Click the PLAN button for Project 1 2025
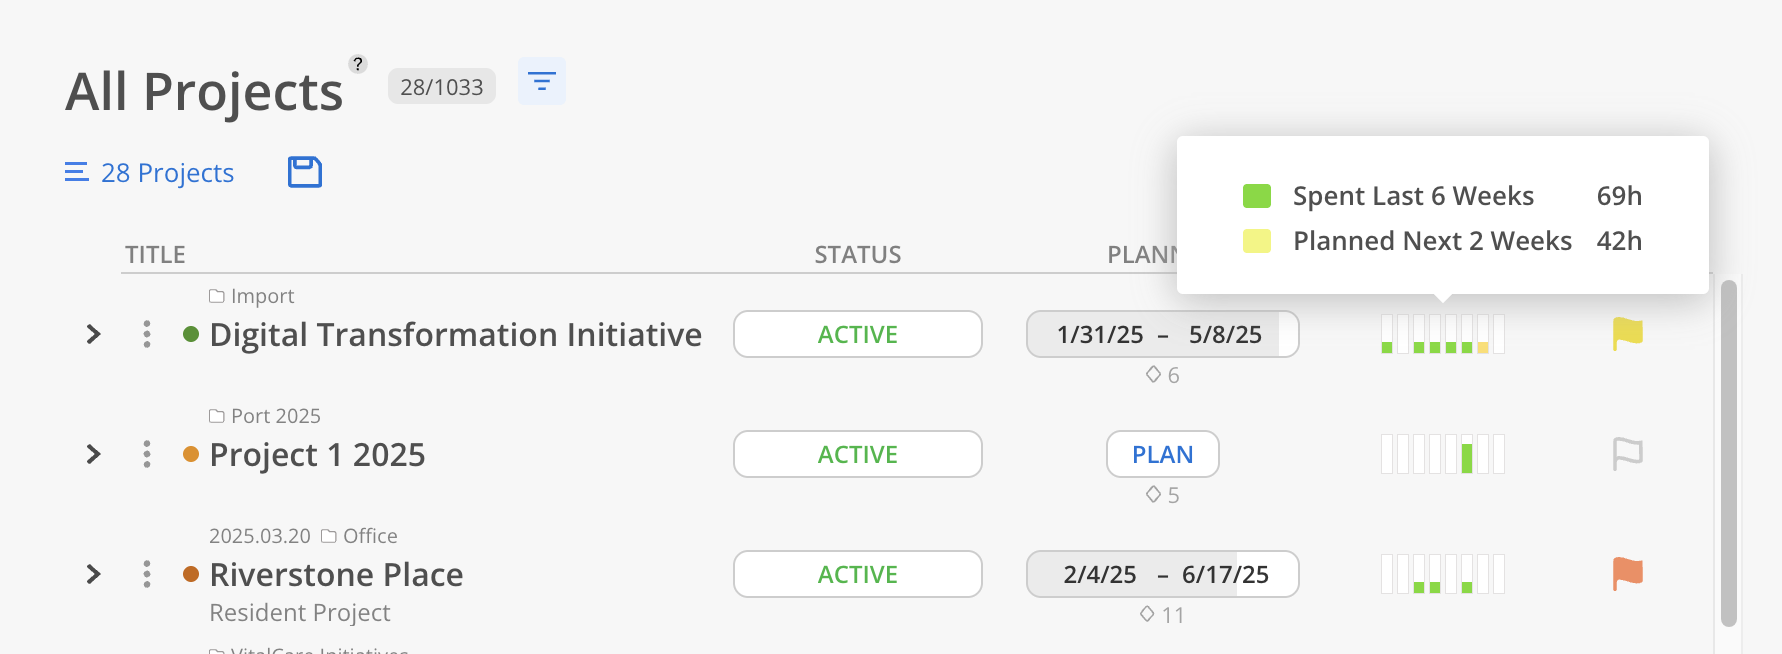This screenshot has width=1782, height=654. [1162, 454]
